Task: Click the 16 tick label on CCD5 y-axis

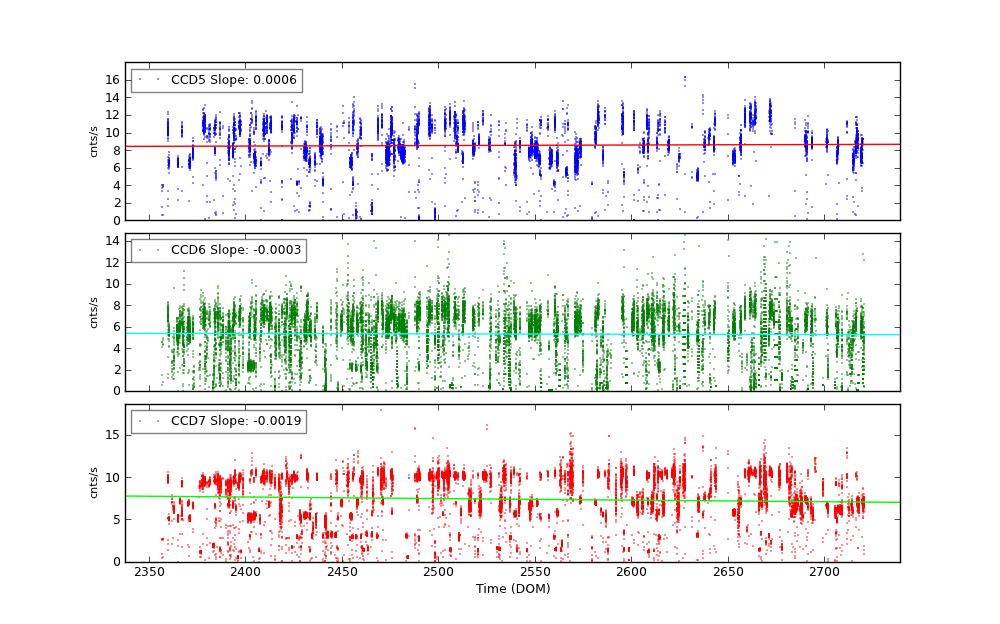Action: [x=114, y=80]
